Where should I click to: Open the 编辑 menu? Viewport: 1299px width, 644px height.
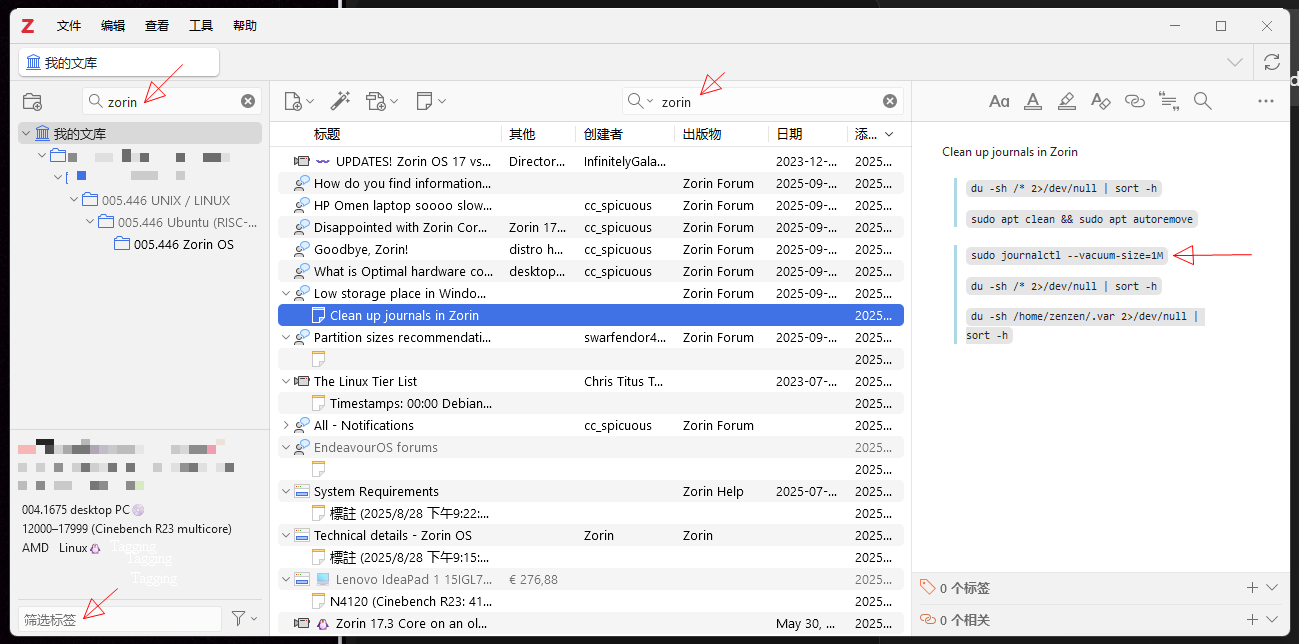click(113, 26)
